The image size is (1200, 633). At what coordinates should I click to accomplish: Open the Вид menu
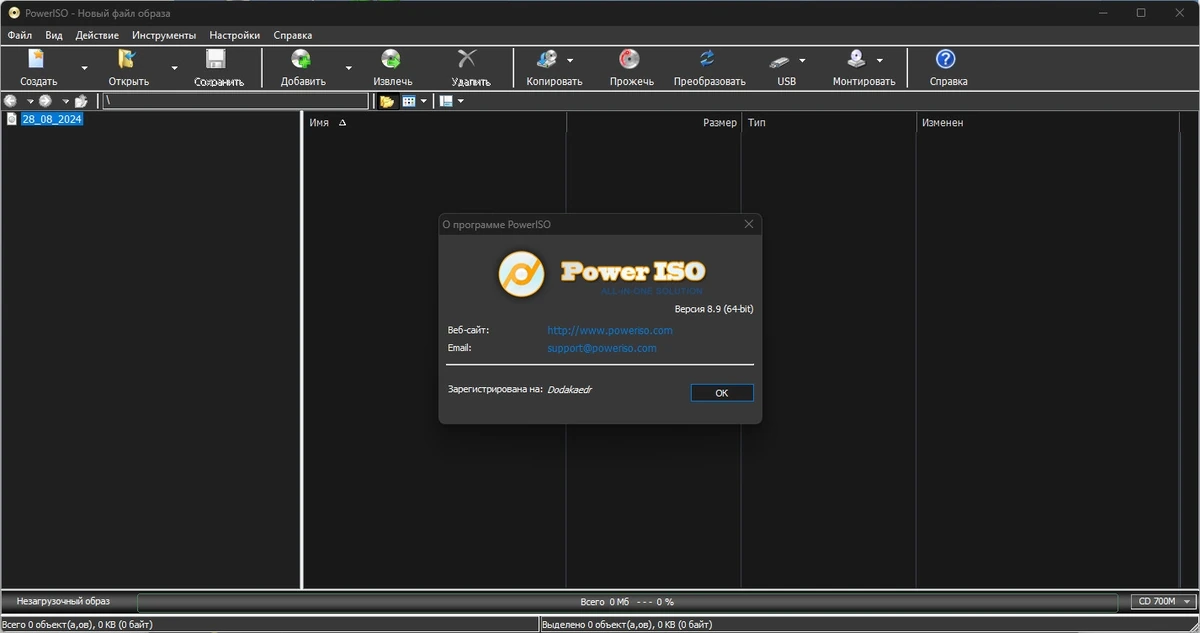tap(54, 35)
